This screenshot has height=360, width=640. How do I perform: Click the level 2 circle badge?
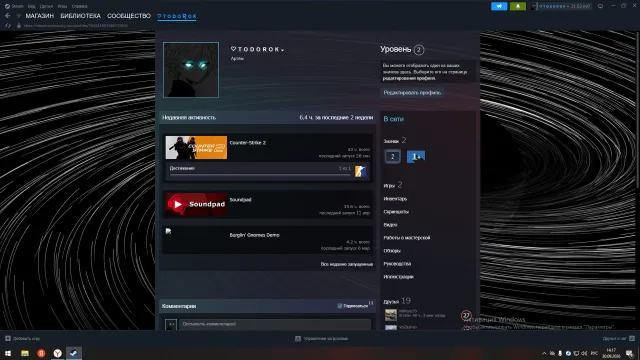pyautogui.click(x=418, y=50)
